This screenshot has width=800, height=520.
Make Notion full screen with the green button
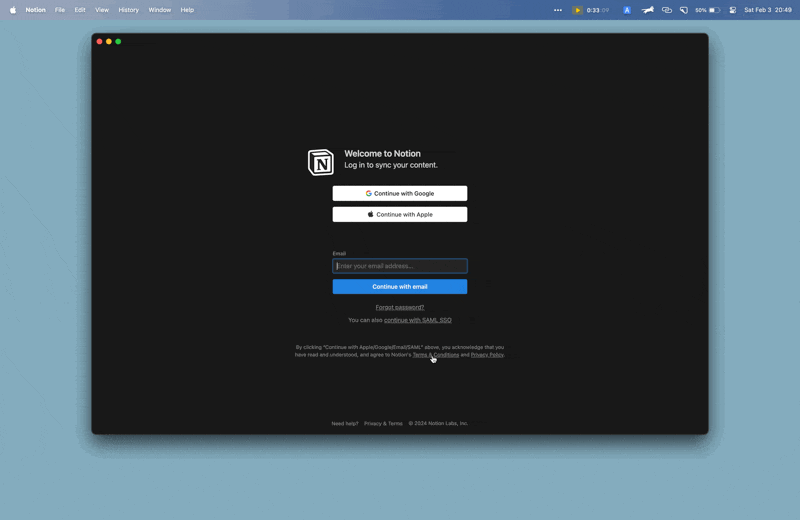point(118,41)
